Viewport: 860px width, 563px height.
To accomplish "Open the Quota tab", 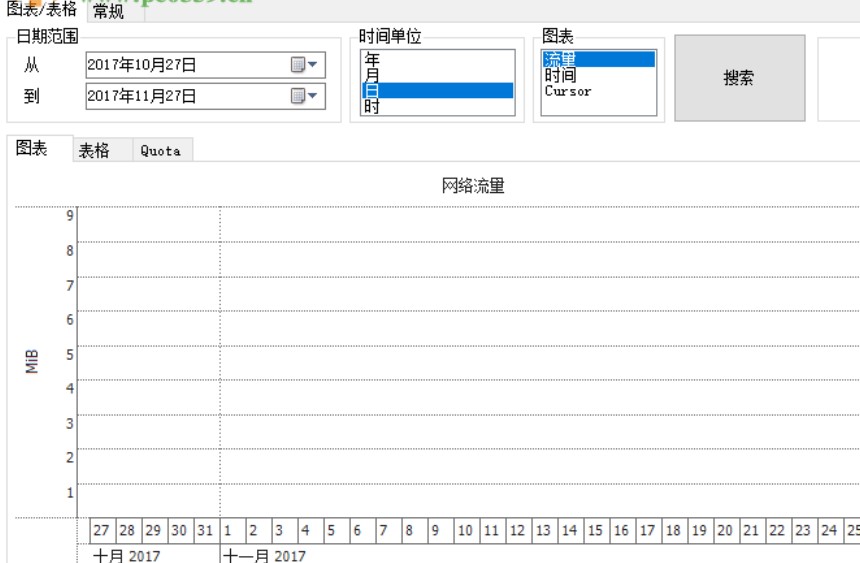I will pyautogui.click(x=161, y=150).
